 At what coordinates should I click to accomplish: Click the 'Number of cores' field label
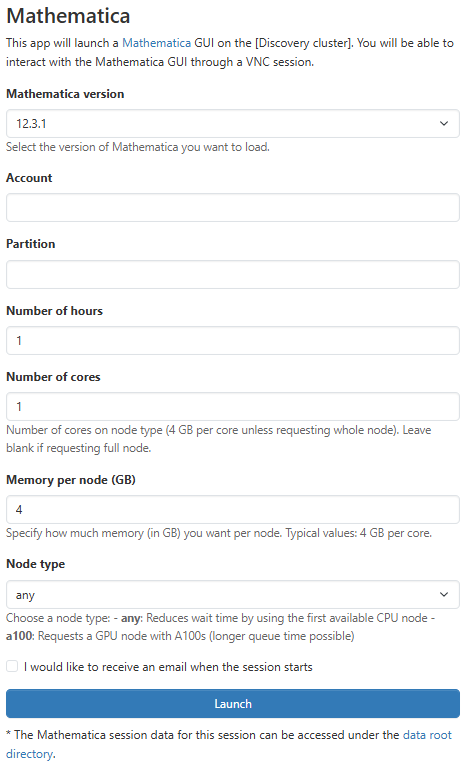[53, 377]
